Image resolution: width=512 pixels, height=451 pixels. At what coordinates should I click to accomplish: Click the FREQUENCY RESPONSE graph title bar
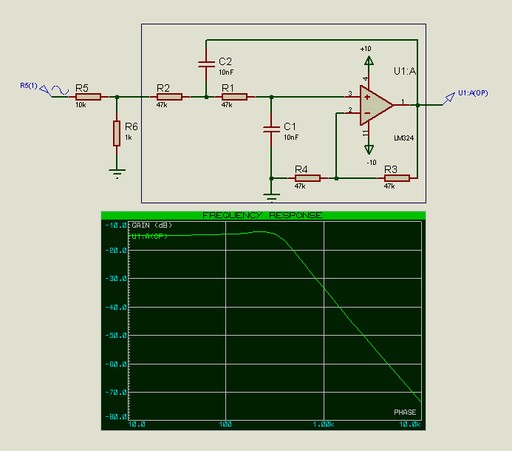coord(263,215)
